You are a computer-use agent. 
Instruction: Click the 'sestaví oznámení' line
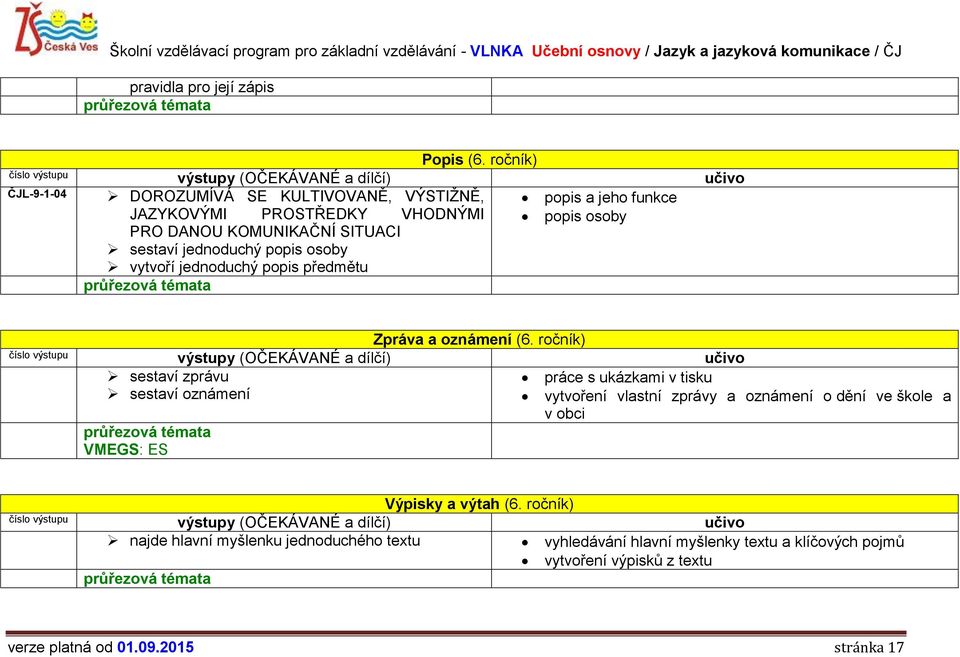coord(190,394)
